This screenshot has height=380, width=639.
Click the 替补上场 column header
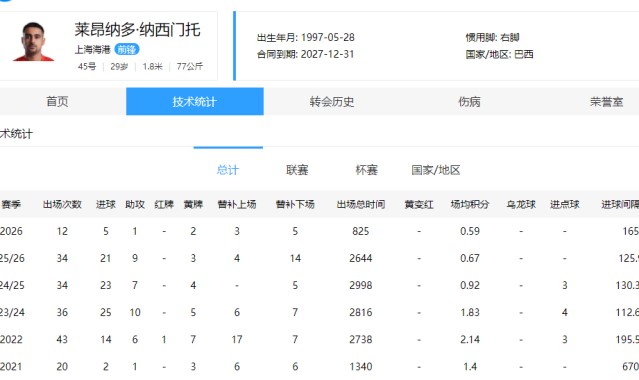(237, 204)
